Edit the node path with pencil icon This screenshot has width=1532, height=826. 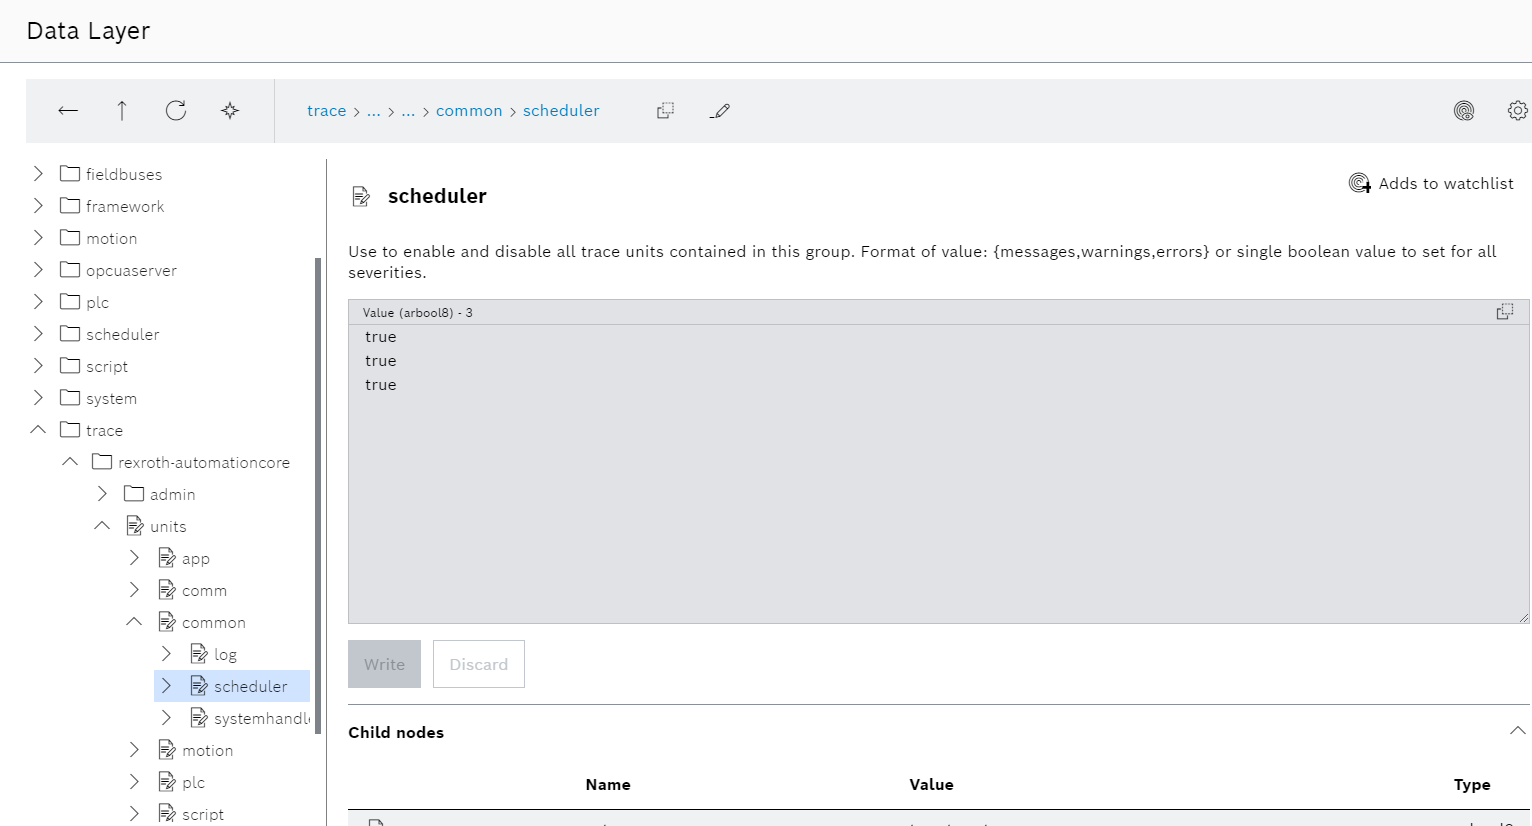[720, 111]
